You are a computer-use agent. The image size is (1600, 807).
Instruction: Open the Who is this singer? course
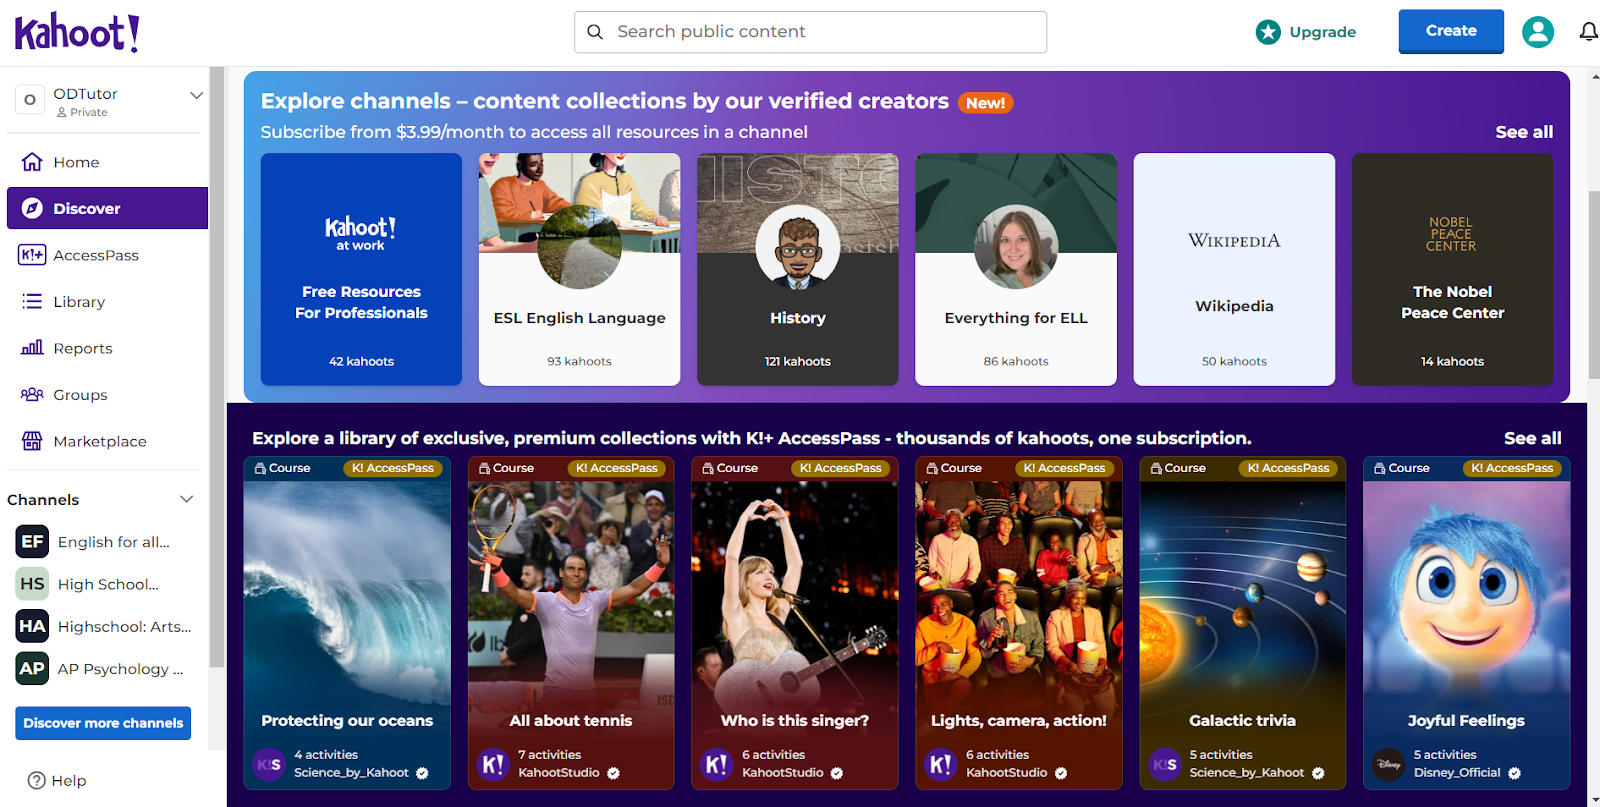click(795, 623)
